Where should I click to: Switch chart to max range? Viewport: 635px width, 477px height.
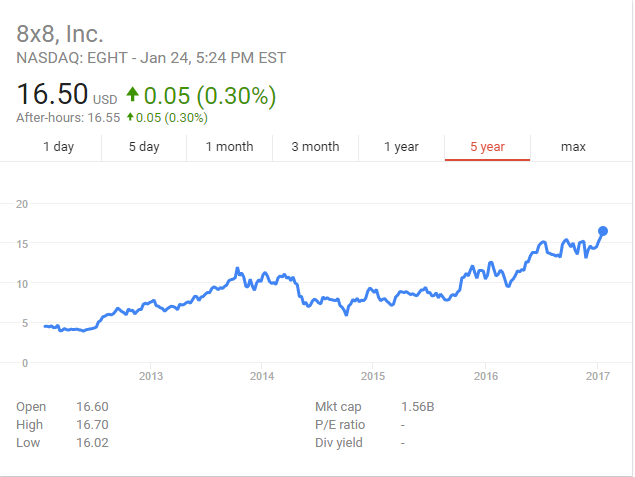(x=573, y=147)
